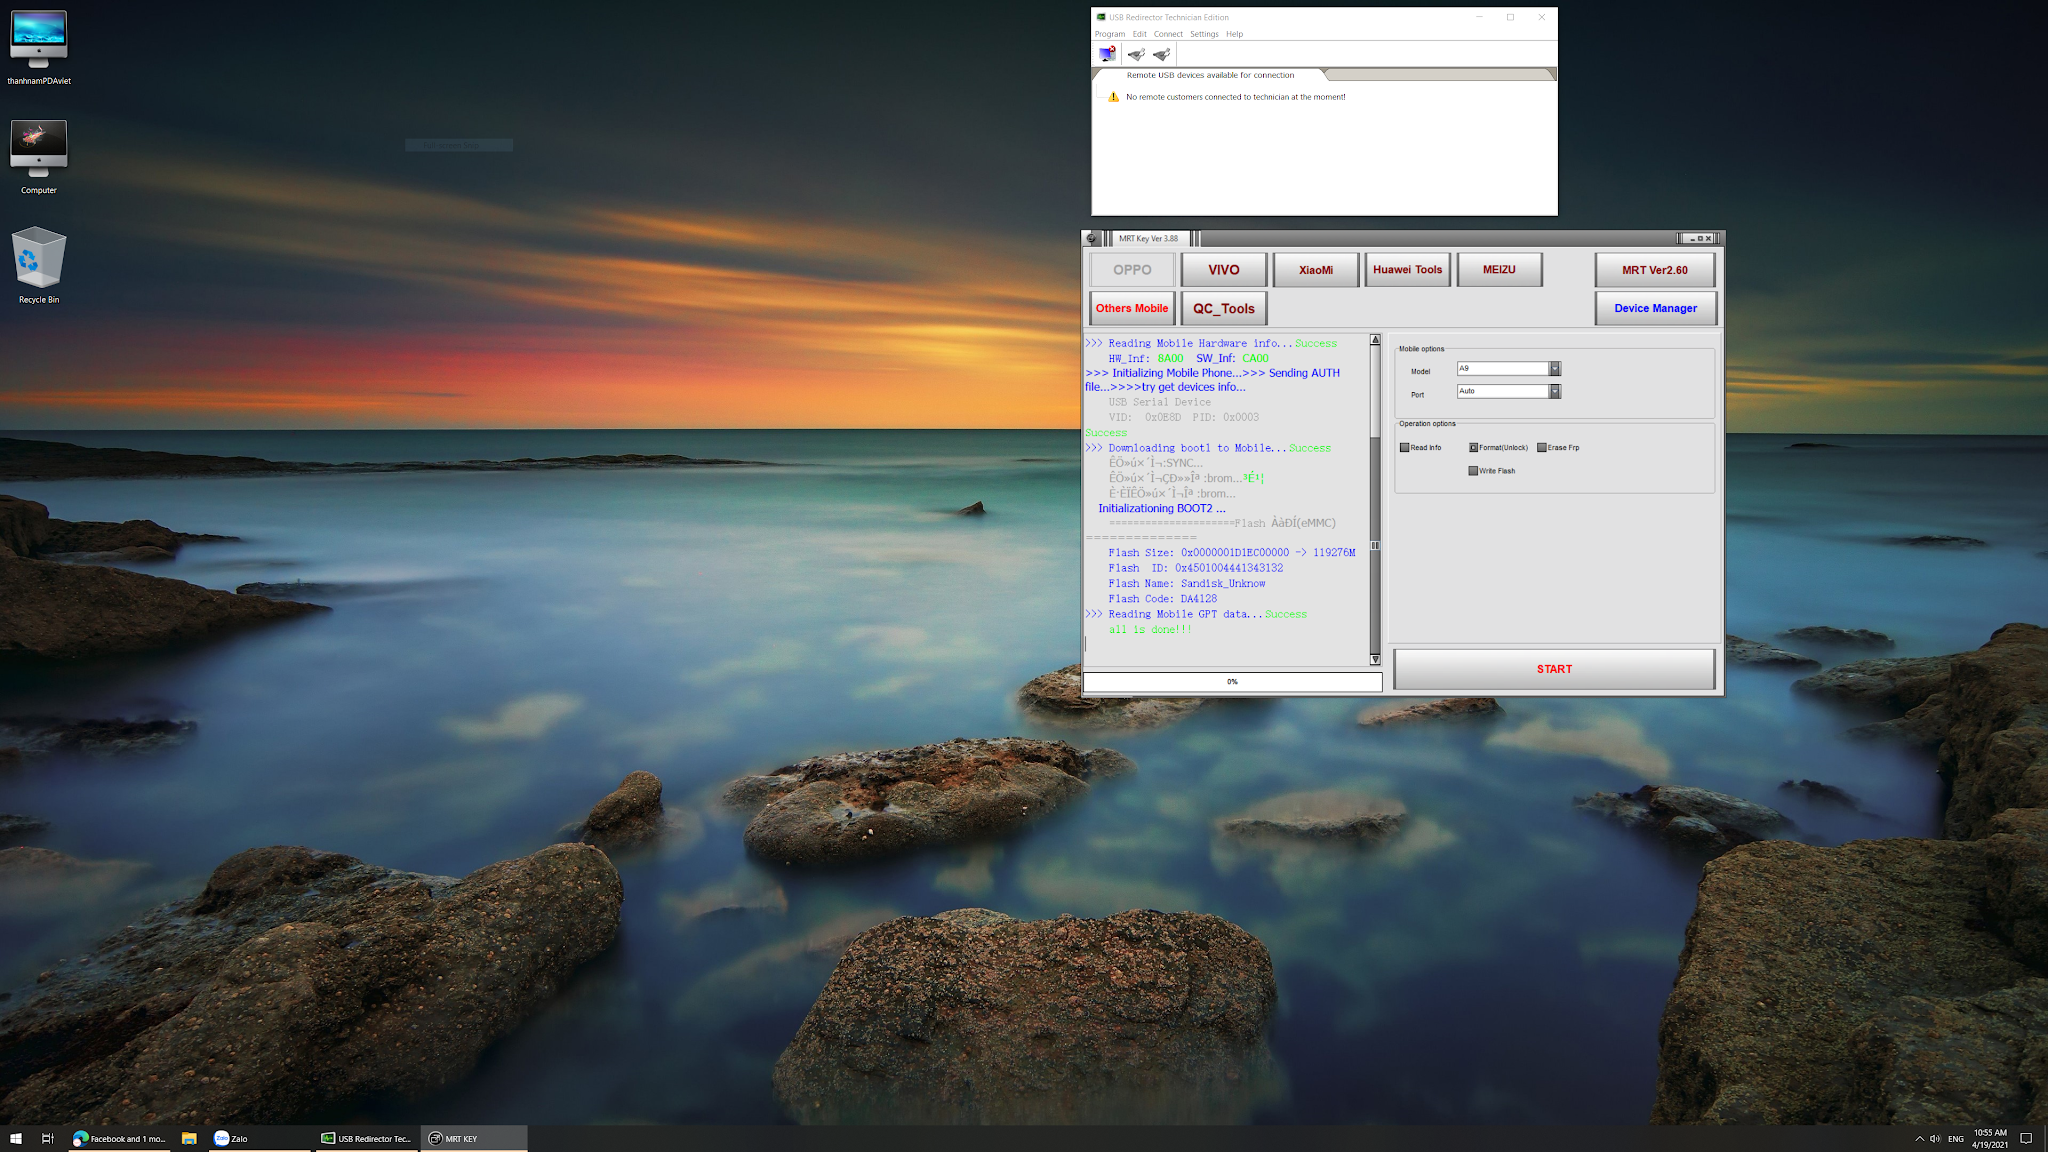Check the Write Flash option
2048x1152 pixels.
tap(1473, 471)
